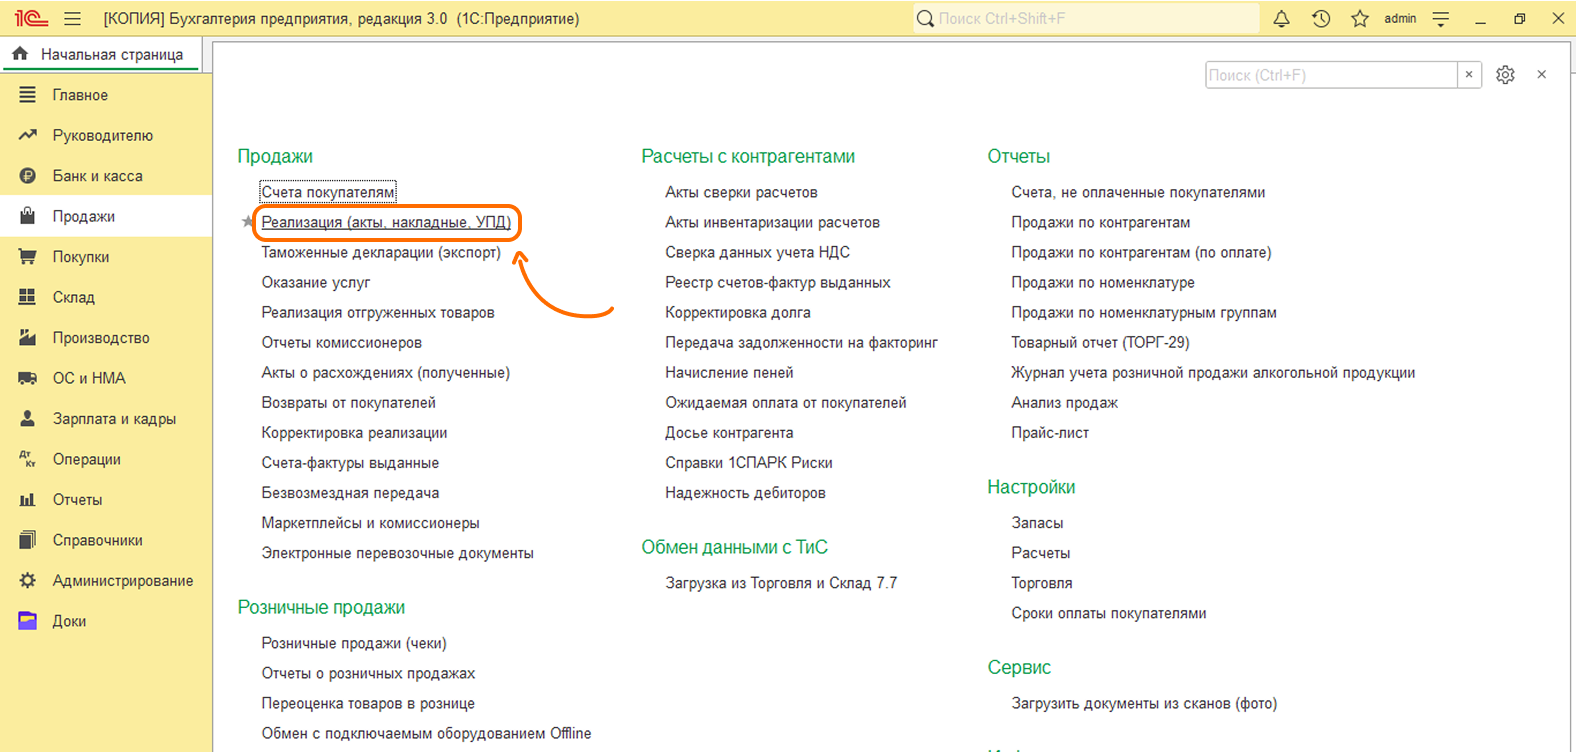Clear the section menu search field
The width and height of the screenshot is (1576, 752).
click(x=1469, y=75)
